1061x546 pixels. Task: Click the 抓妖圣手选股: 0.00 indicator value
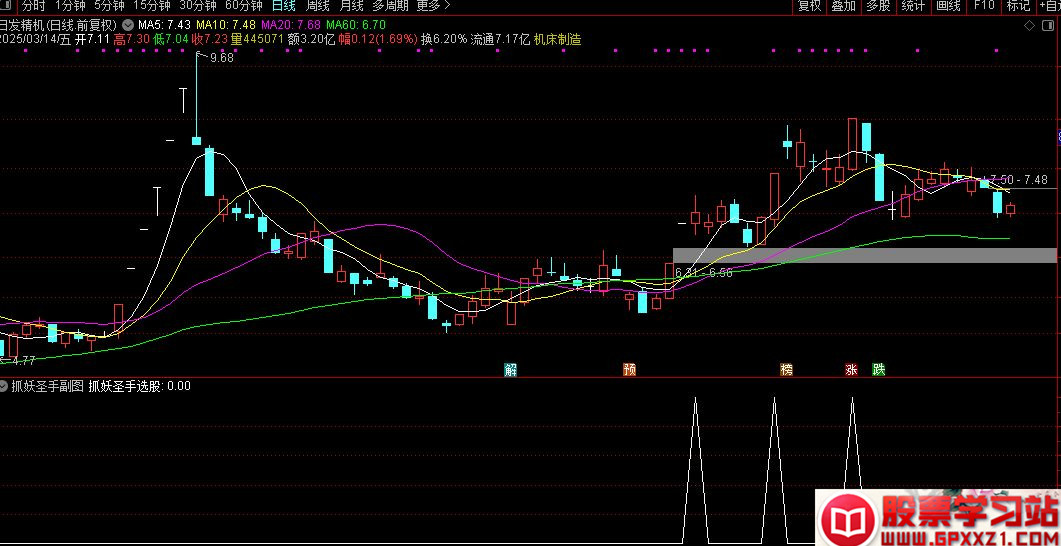click(x=140, y=386)
